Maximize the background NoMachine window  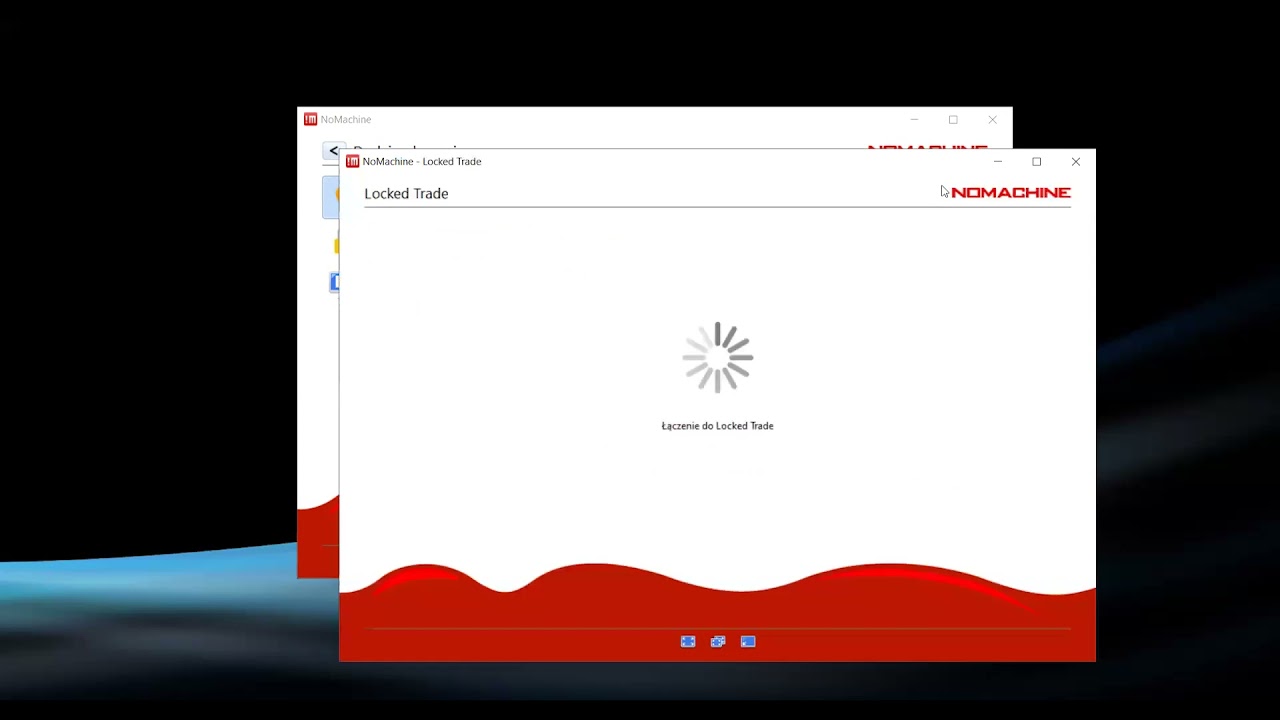coord(953,119)
